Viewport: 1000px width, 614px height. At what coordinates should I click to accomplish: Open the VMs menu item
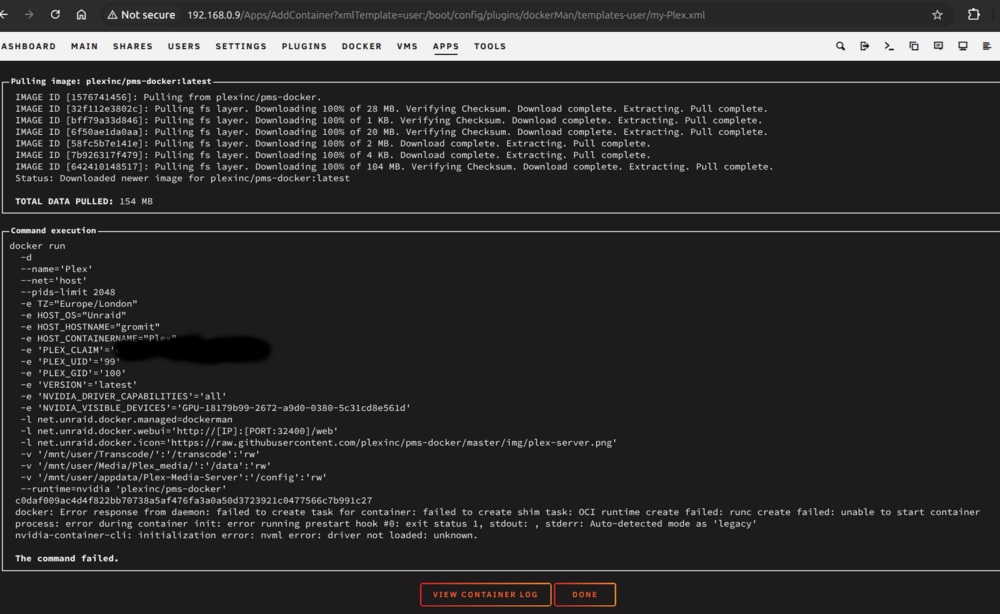(407, 47)
